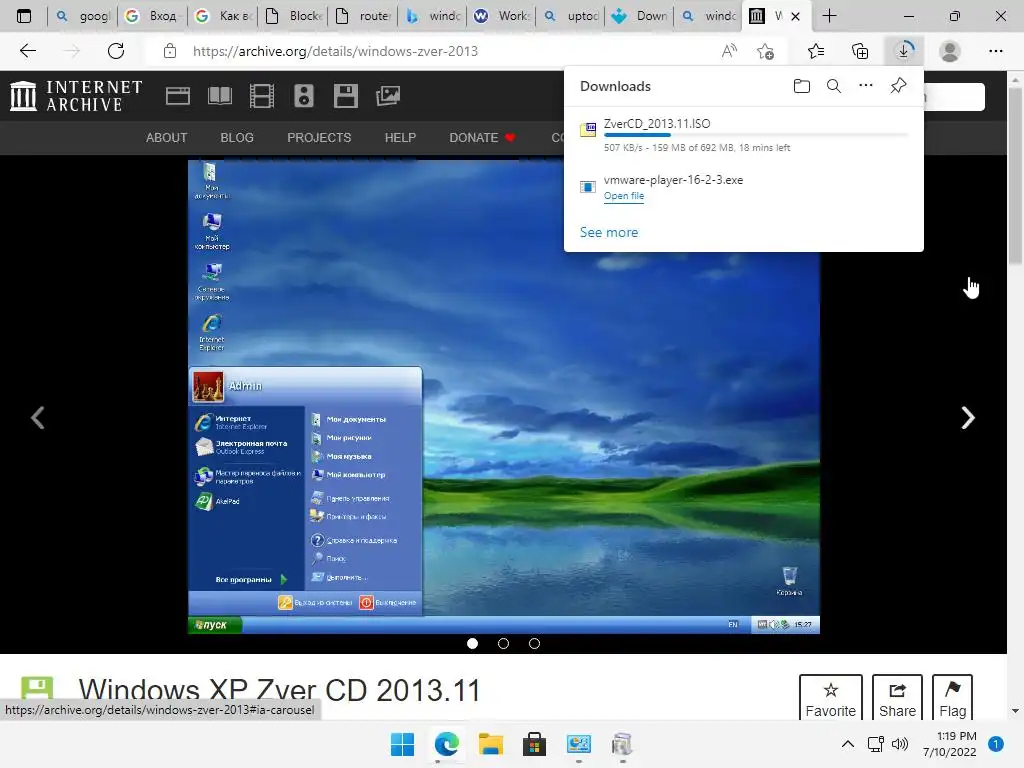Click Open file under vmware-player download
Image resolution: width=1024 pixels, height=768 pixels.
coord(624,196)
